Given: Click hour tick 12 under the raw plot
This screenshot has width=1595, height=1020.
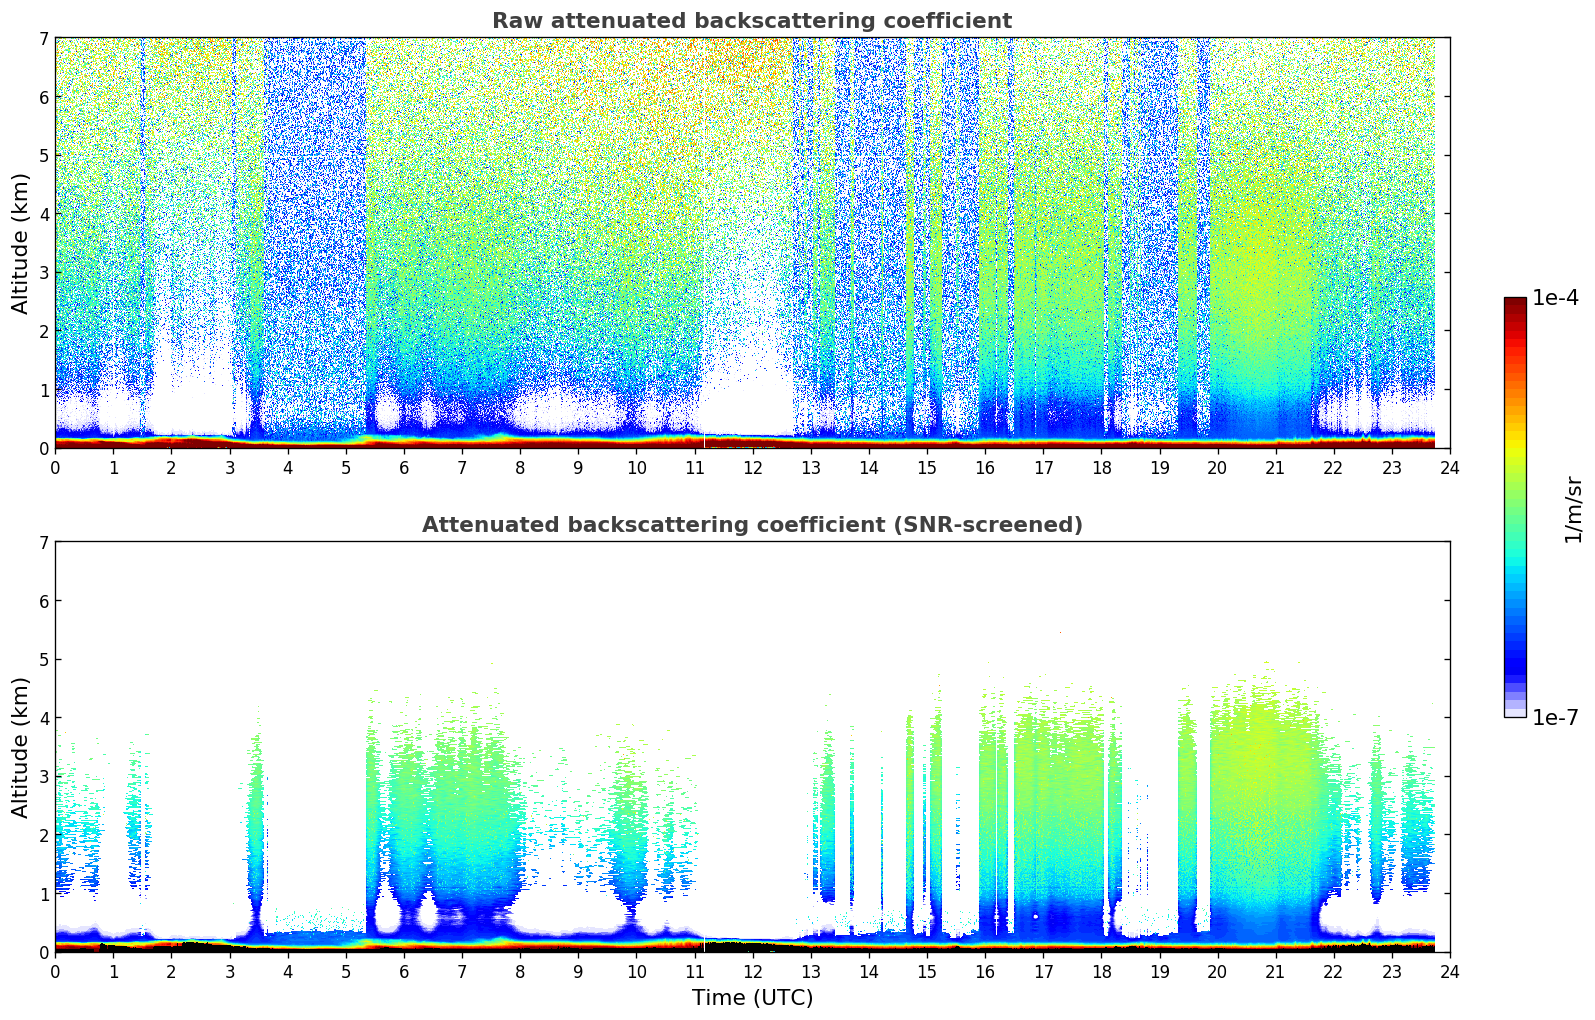Looking at the screenshot, I should pos(752,467).
